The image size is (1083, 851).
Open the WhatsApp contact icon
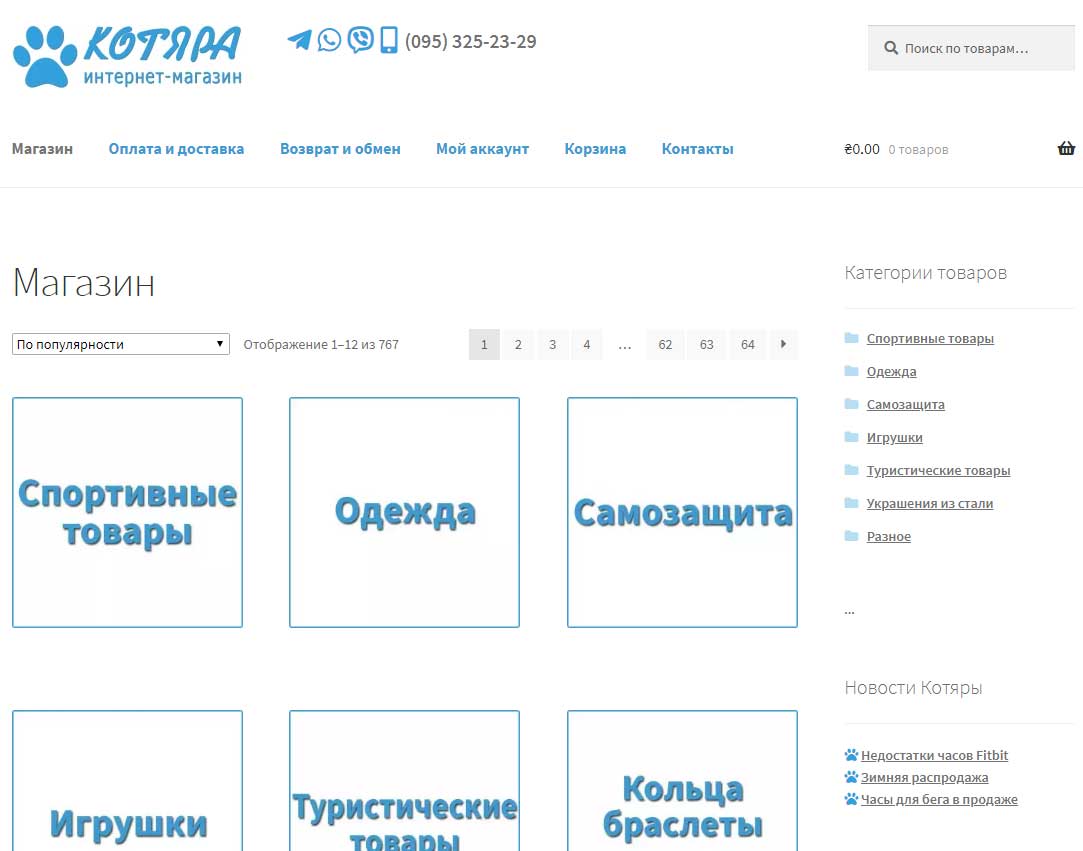point(329,40)
